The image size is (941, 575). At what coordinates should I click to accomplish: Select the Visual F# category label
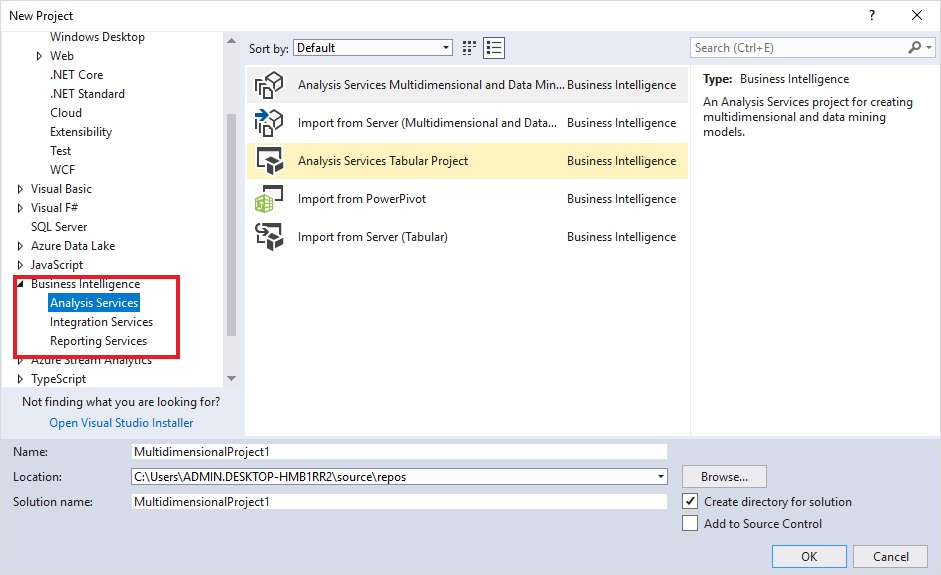click(x=55, y=208)
